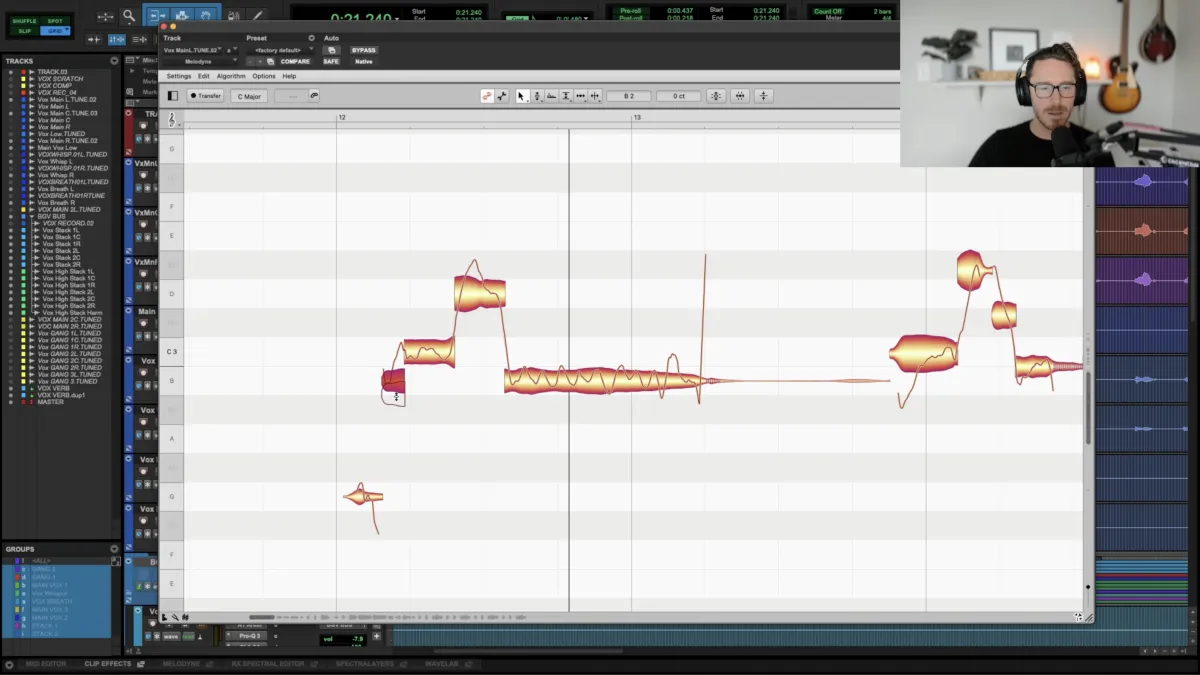Toggle the plug-in BYPASS button

click(x=364, y=50)
